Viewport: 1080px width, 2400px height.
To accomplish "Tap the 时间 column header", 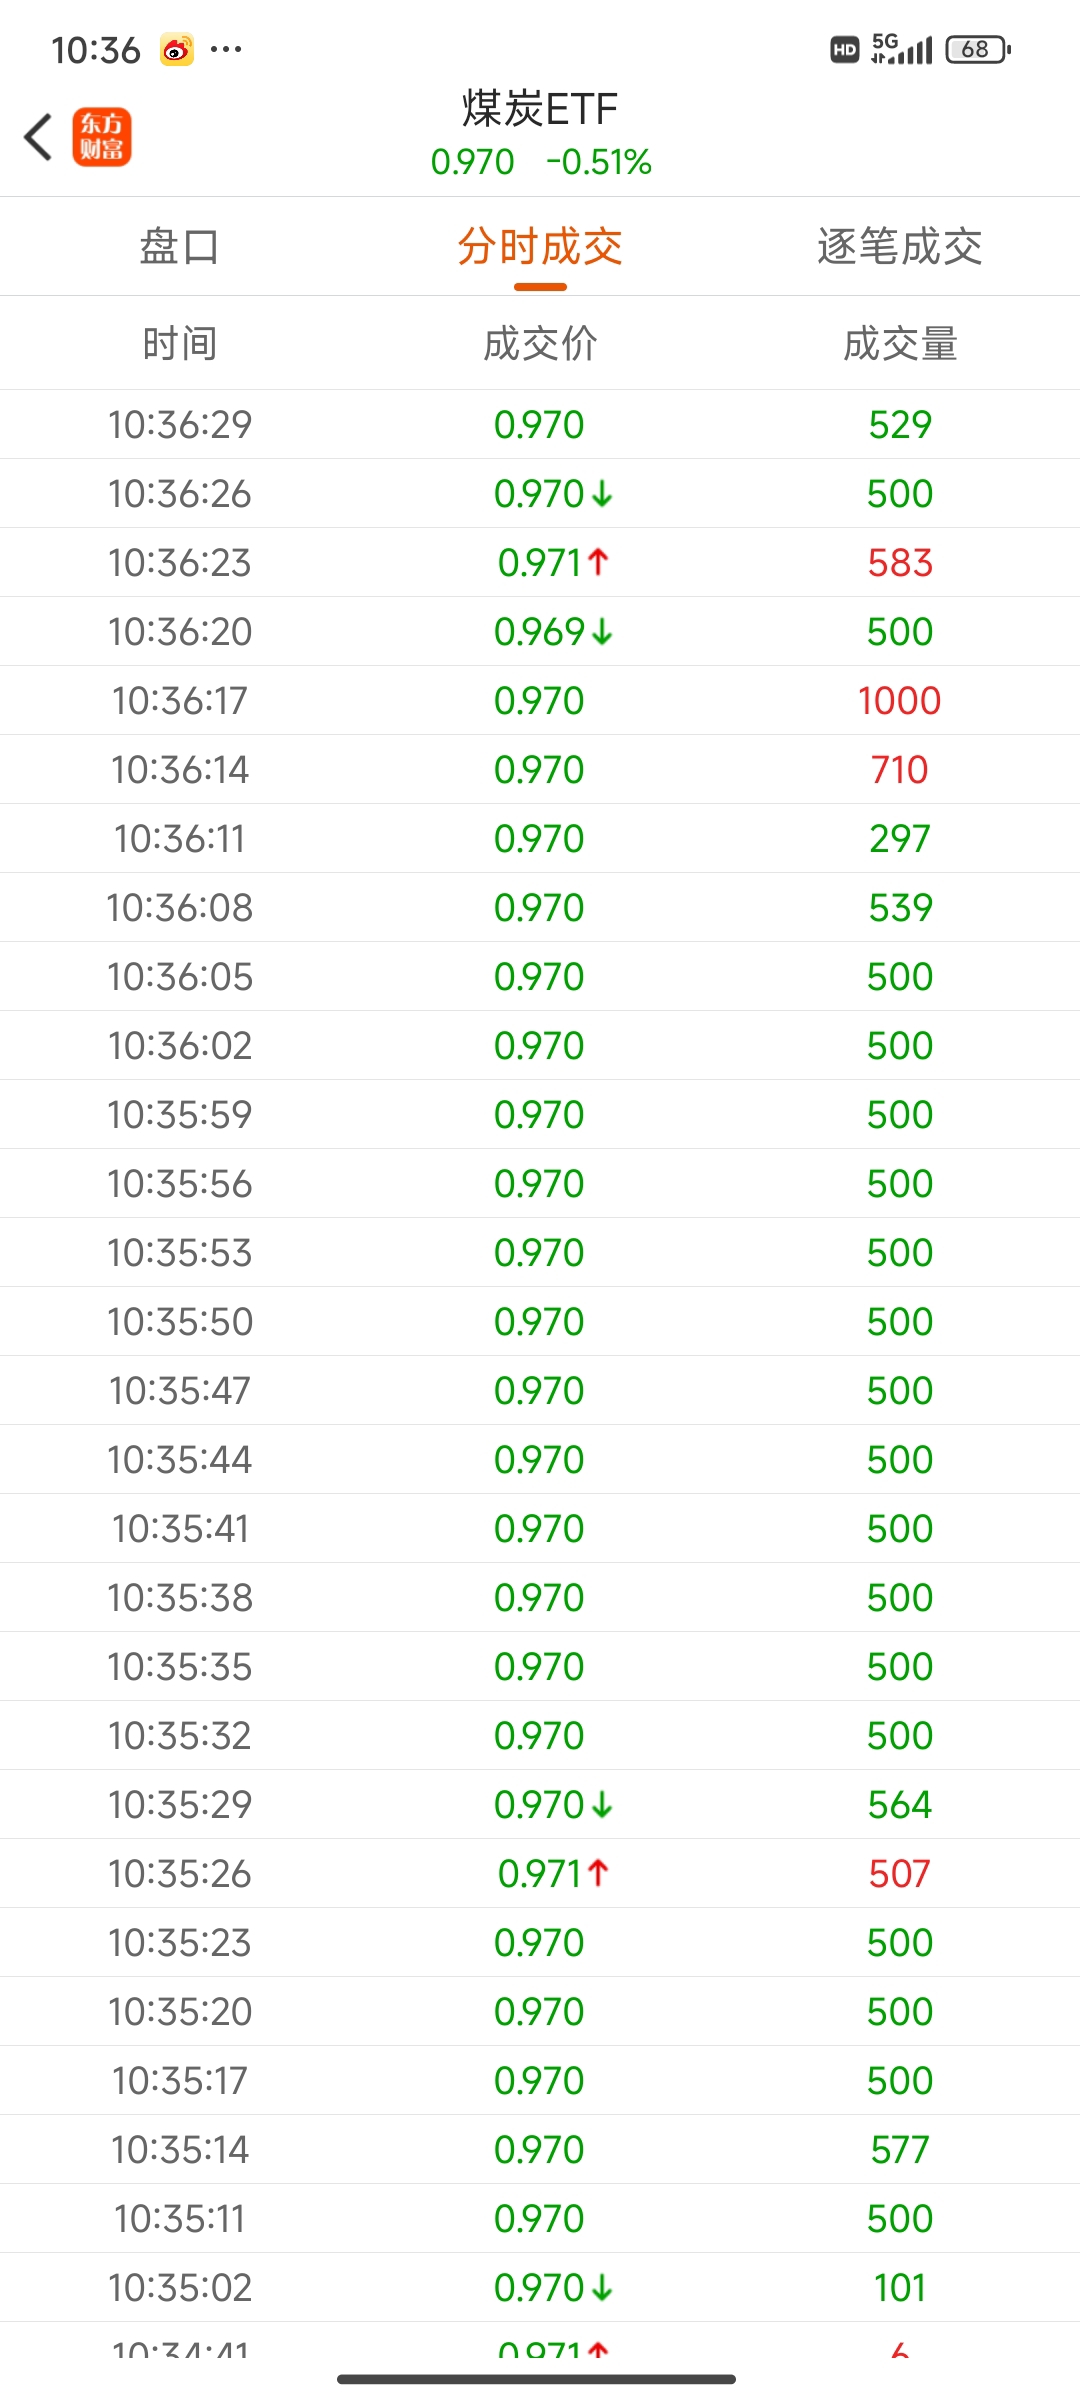I will pos(180,343).
